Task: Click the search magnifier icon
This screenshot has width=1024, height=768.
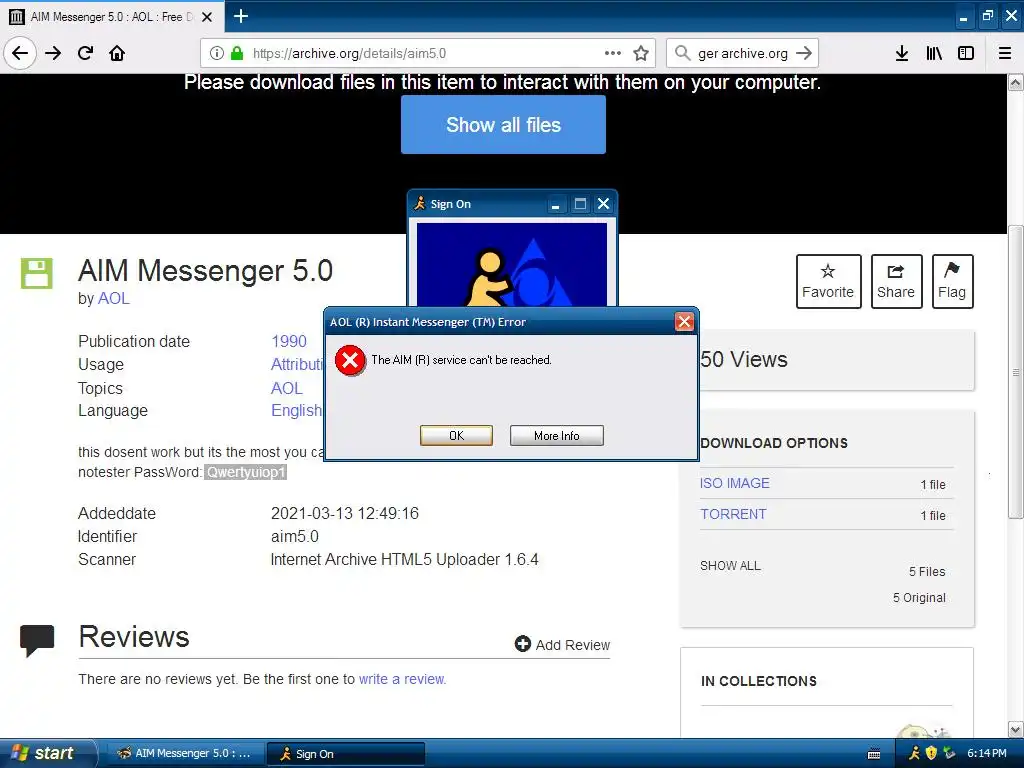Action: [x=682, y=53]
